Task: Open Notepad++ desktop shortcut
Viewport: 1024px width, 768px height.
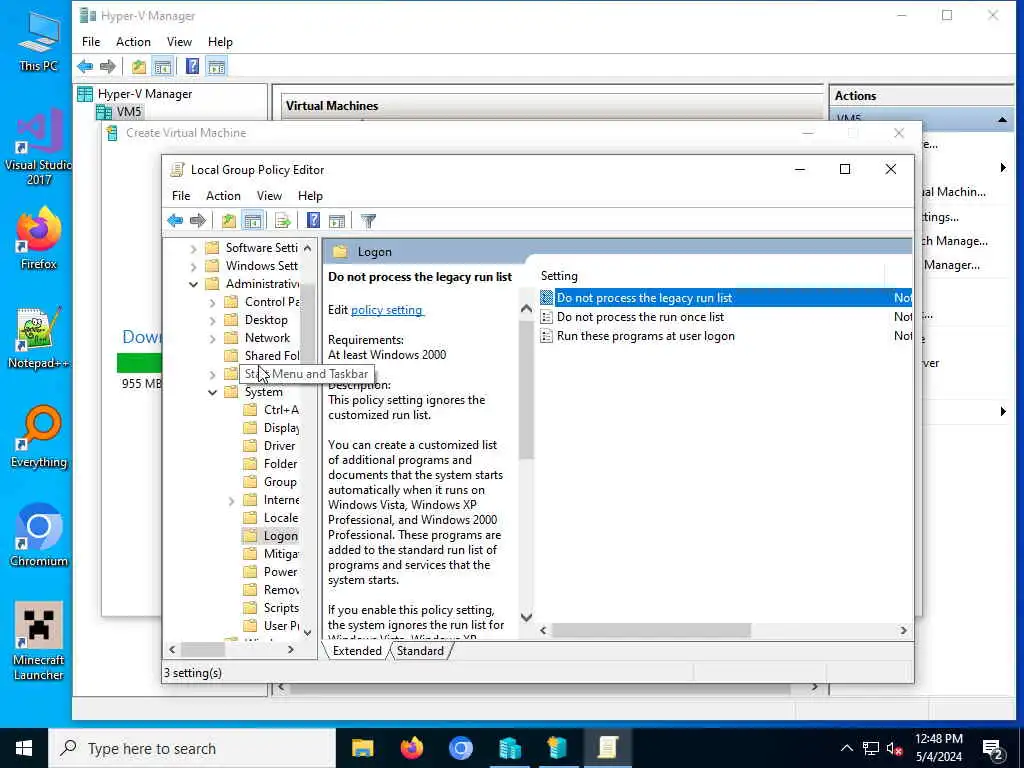Action: 39,338
